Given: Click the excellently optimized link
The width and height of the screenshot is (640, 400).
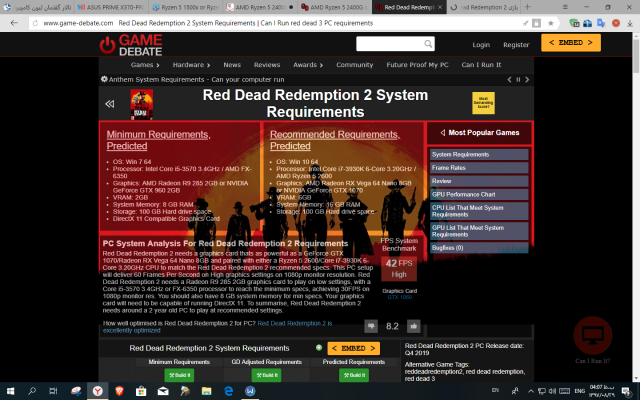Looking at the screenshot, I should (x=218, y=327).
